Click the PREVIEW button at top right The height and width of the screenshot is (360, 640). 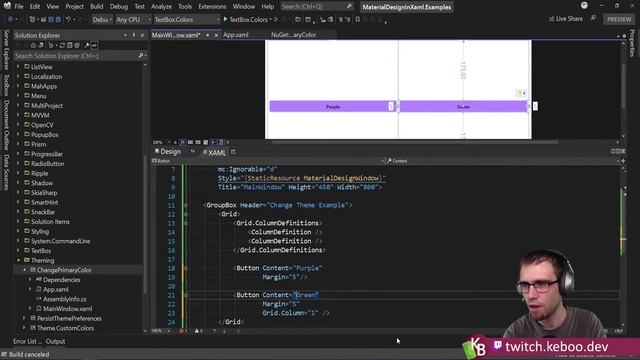619,19
